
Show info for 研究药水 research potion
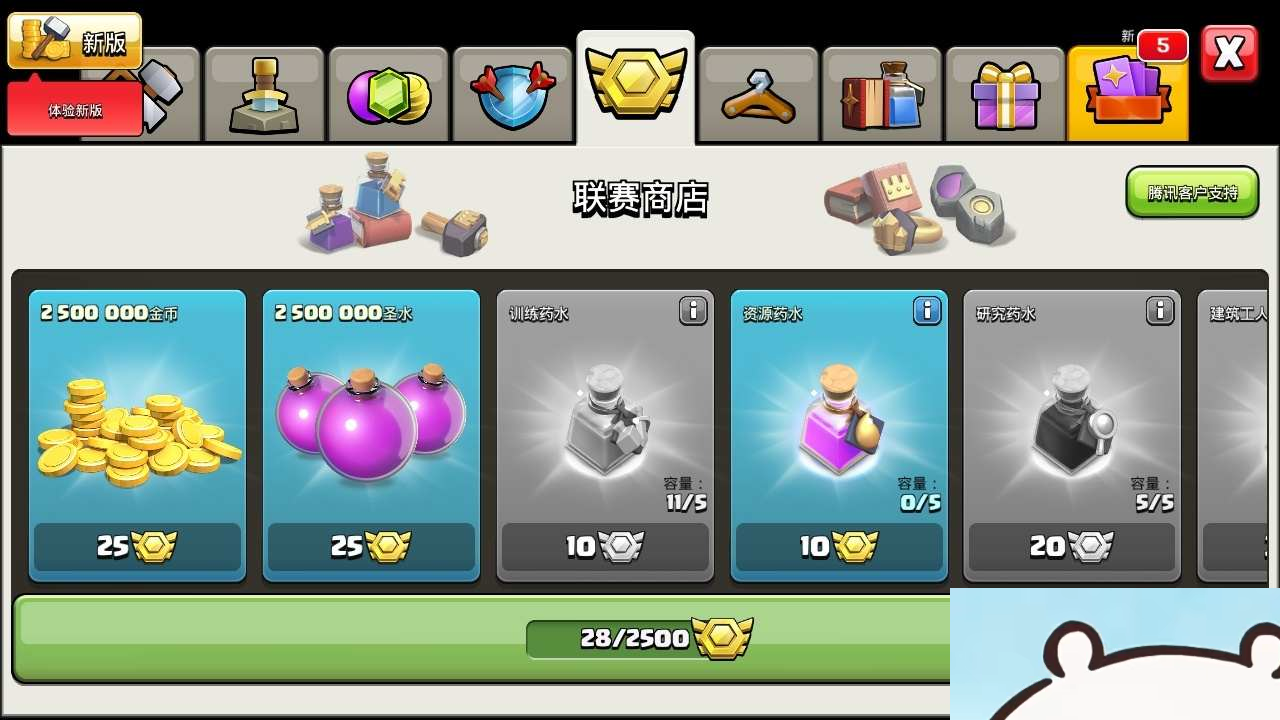(x=1160, y=311)
